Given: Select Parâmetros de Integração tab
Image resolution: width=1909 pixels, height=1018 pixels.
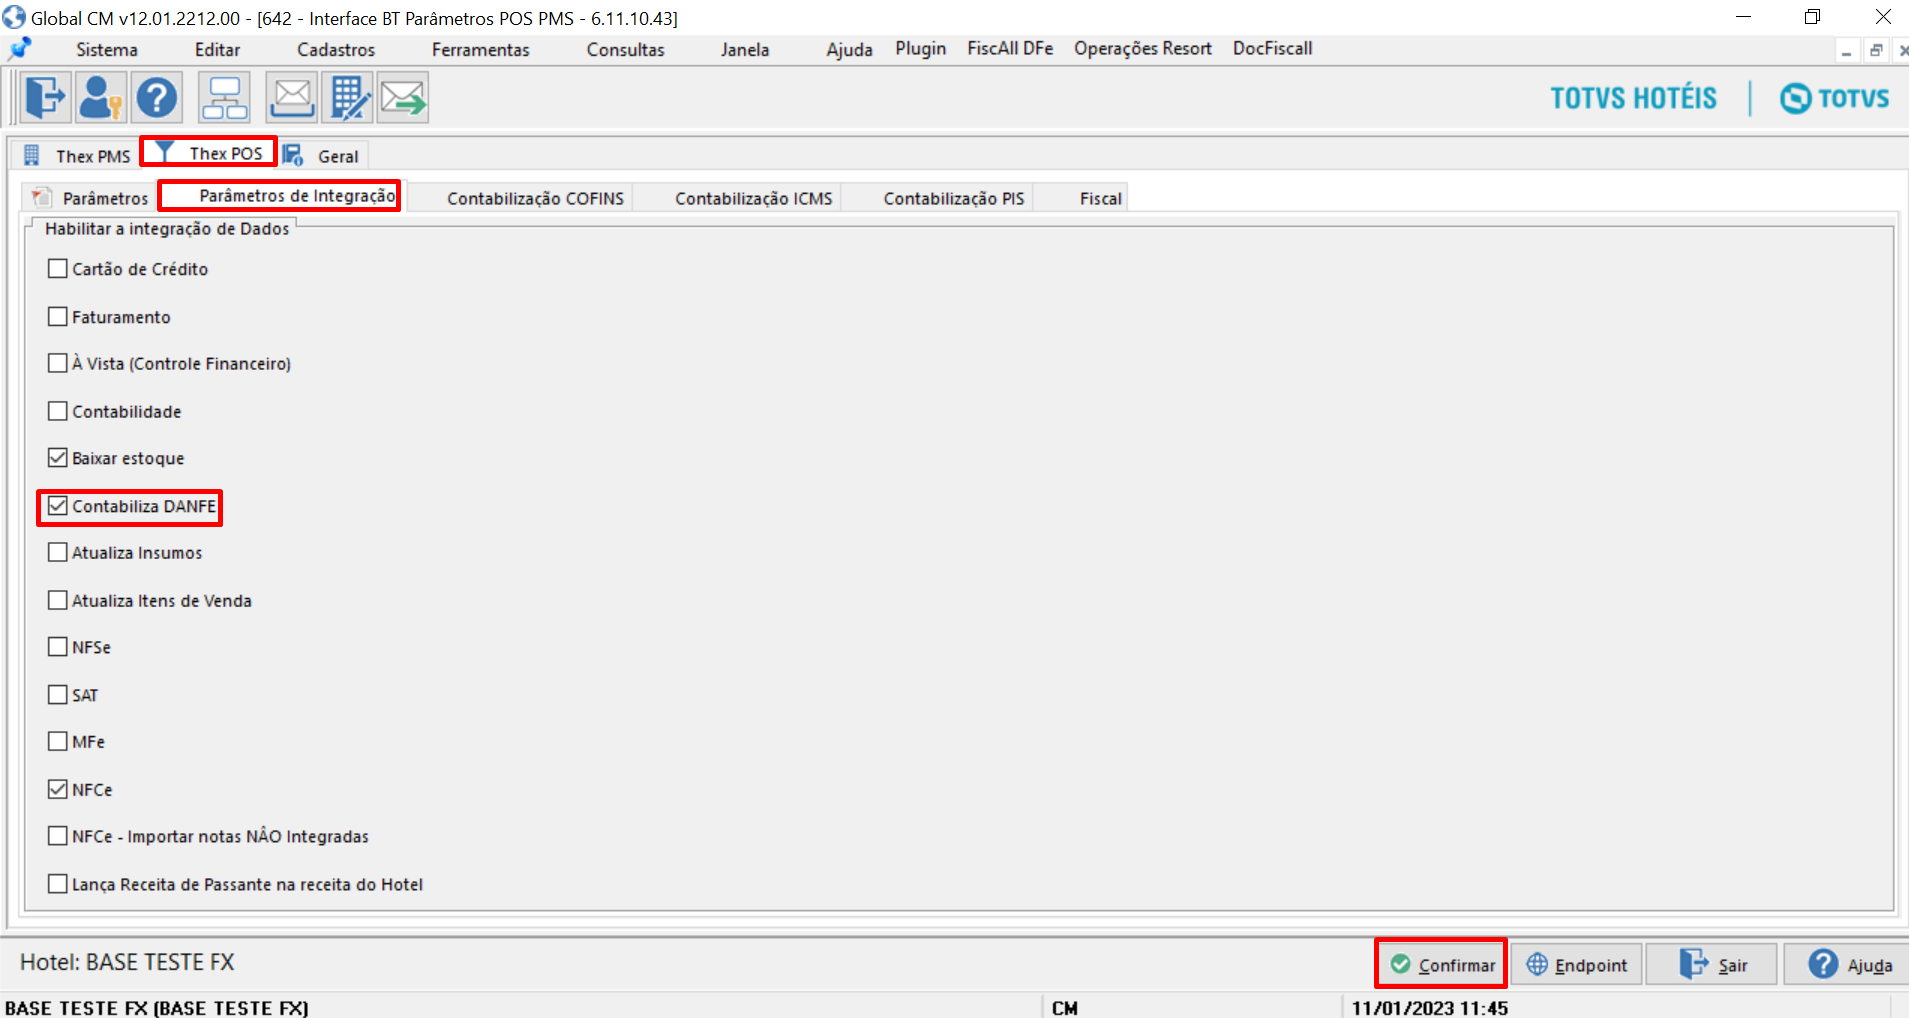Looking at the screenshot, I should point(280,196).
